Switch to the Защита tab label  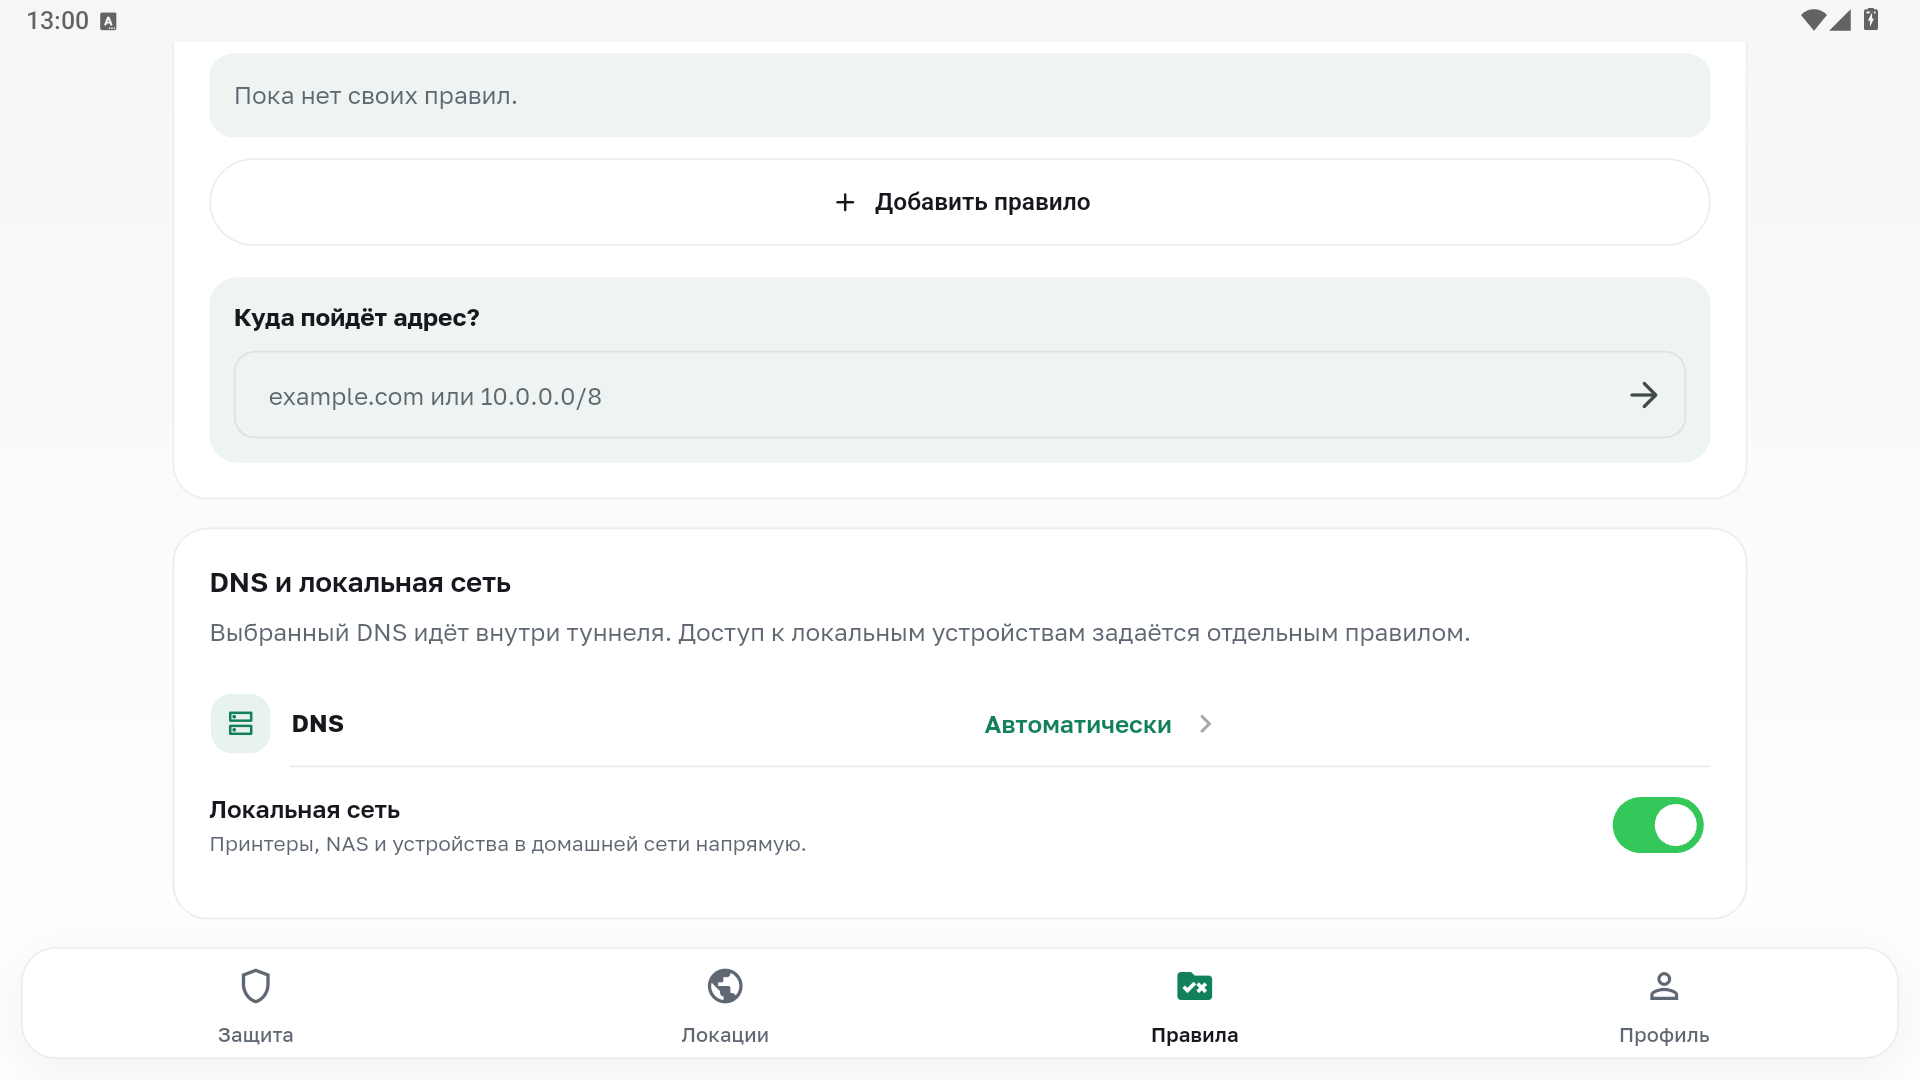coord(256,1035)
